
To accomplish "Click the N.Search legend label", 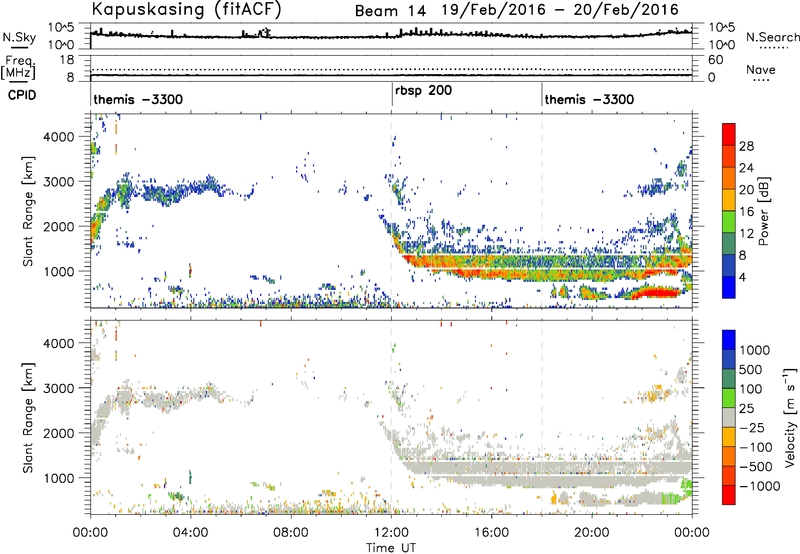I will (x=773, y=37).
